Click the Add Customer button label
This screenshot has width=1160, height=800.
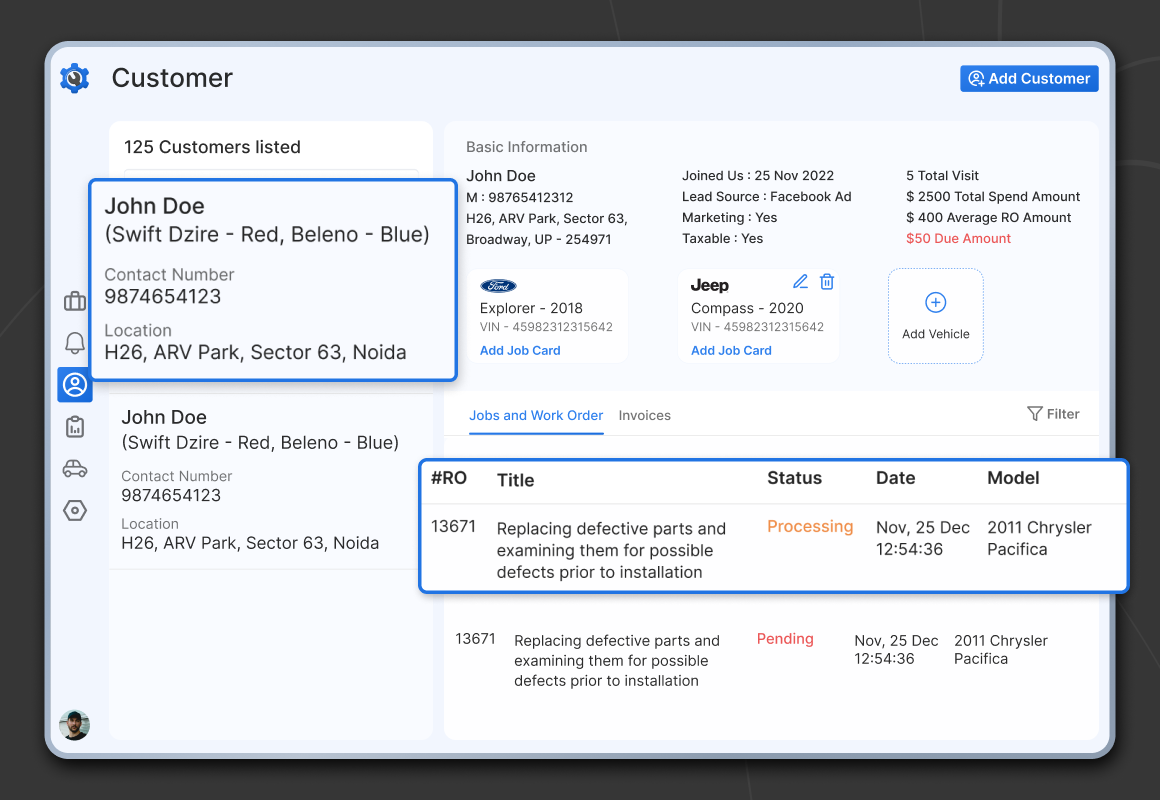coord(1039,78)
